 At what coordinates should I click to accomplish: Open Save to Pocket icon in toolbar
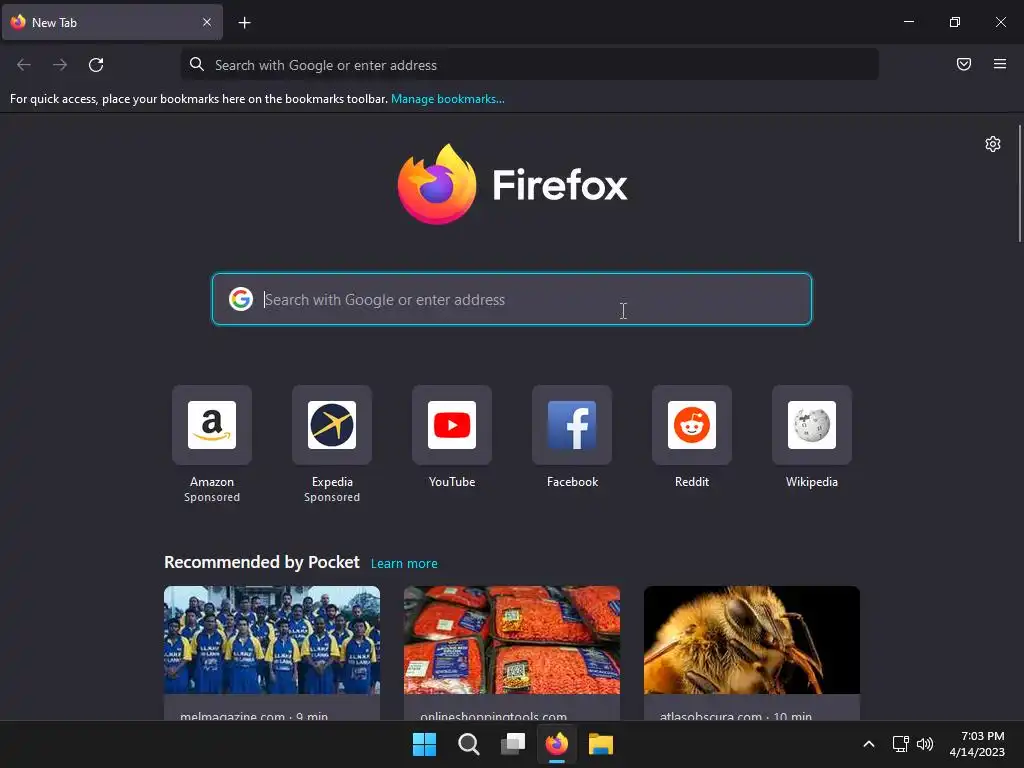963,64
